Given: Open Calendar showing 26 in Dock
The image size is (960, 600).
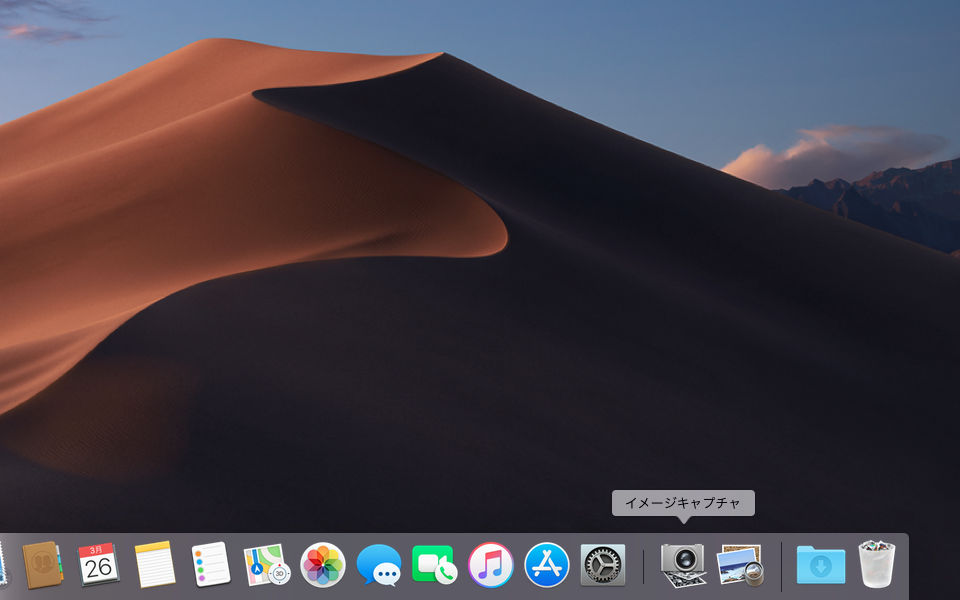Looking at the screenshot, I should (98, 564).
